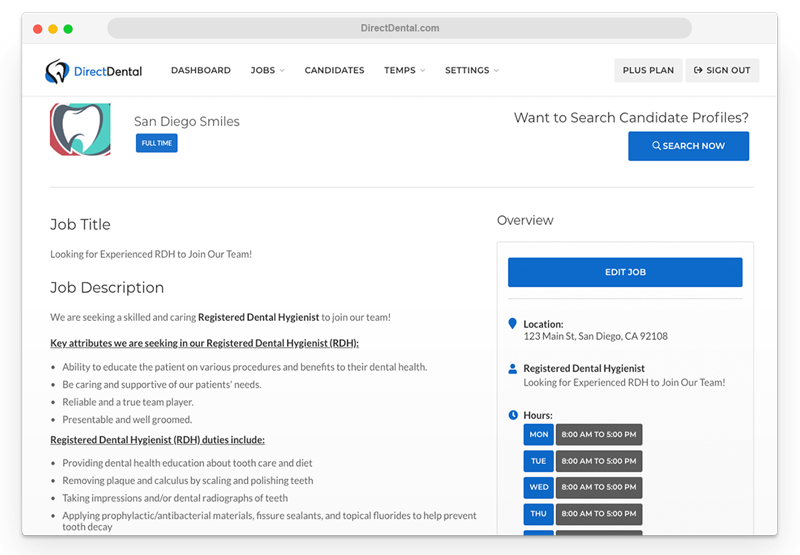
Task: Sign out of the account
Action: (722, 70)
